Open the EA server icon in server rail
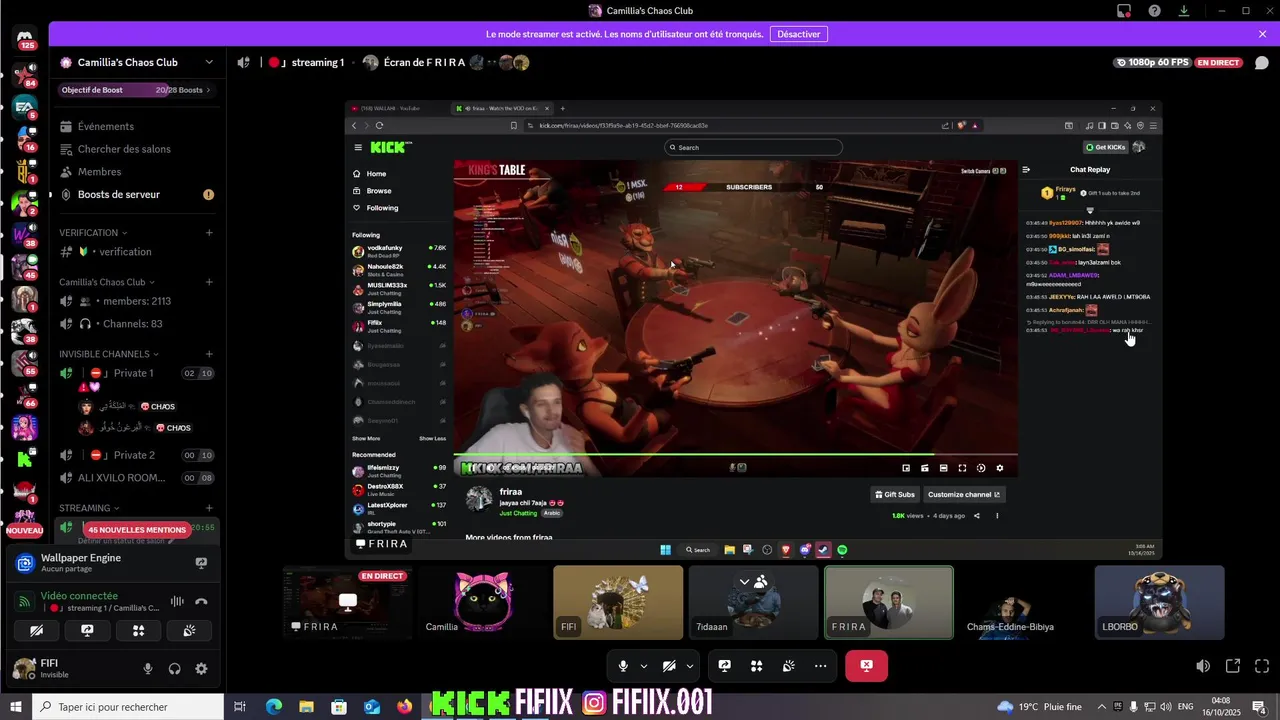 click(x=25, y=106)
